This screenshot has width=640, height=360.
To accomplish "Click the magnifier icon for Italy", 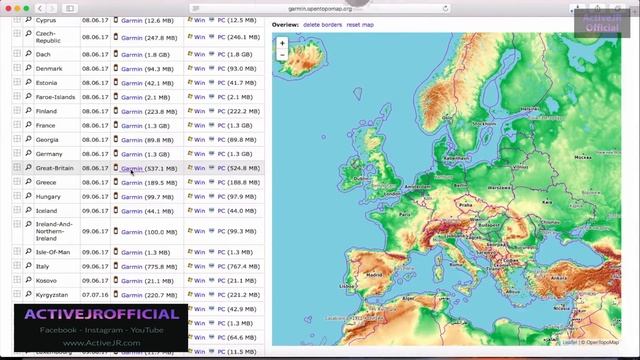I will (x=28, y=266).
